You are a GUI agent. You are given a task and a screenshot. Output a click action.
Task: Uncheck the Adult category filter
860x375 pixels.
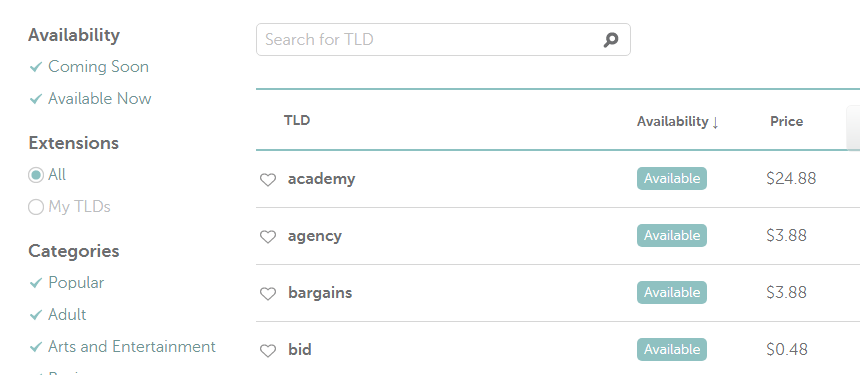58,315
